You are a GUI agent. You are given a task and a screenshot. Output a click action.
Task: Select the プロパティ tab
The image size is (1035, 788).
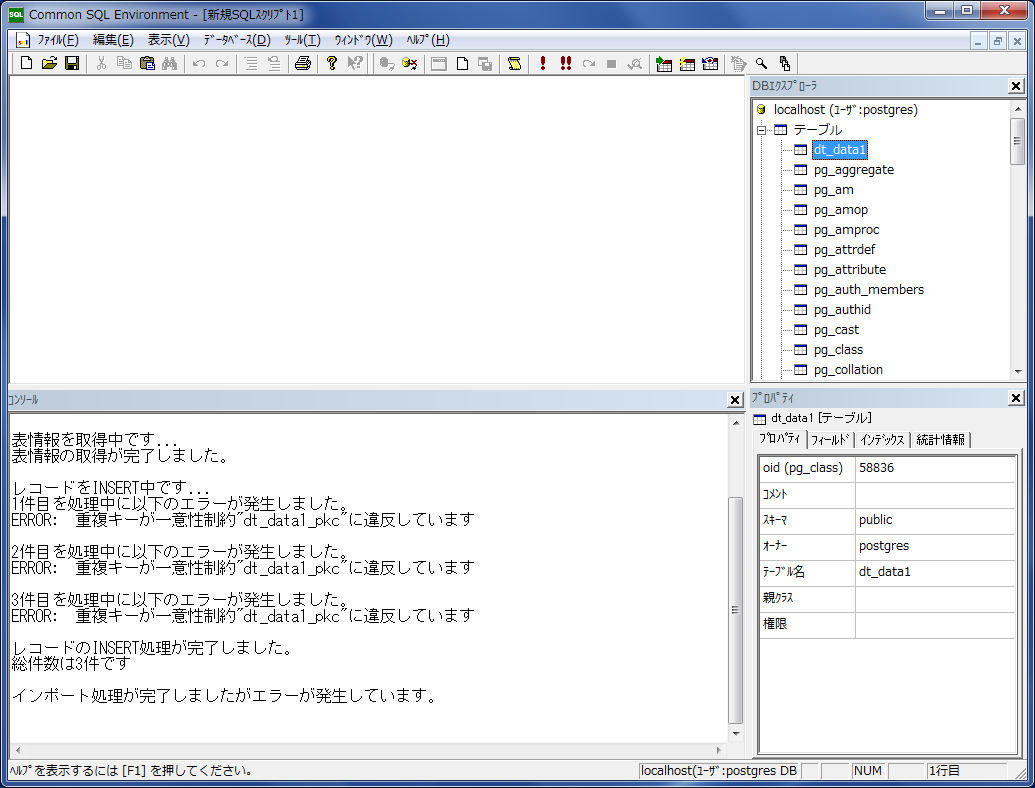pos(780,439)
